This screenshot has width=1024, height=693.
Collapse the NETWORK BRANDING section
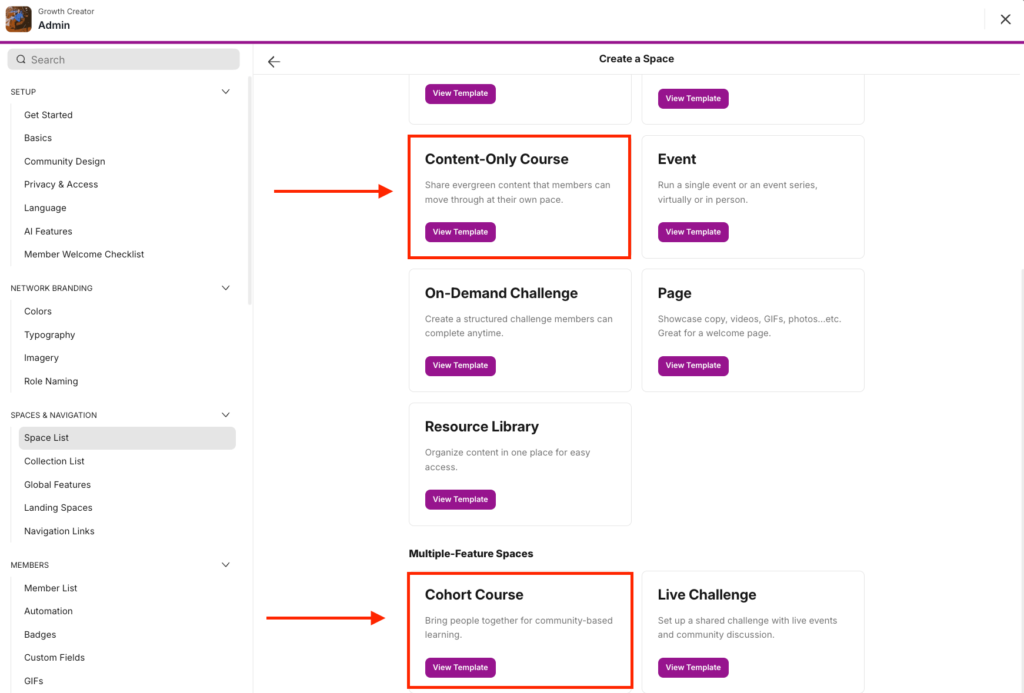click(x=225, y=288)
